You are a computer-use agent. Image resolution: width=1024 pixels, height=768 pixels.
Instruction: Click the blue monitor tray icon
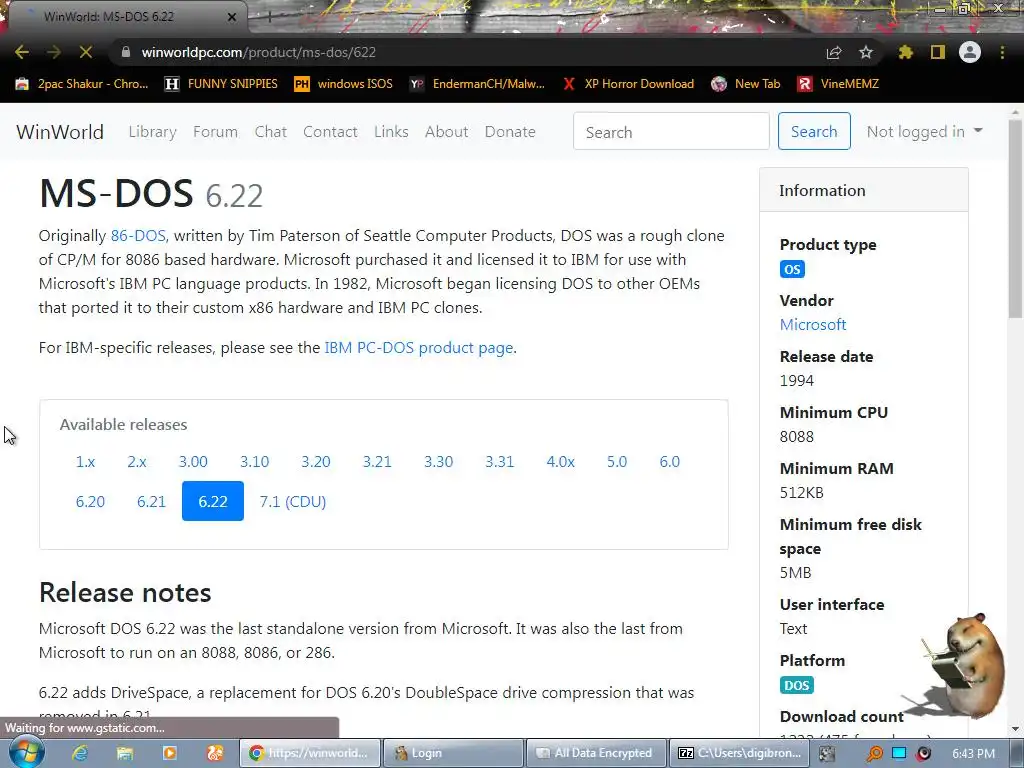coord(899,753)
